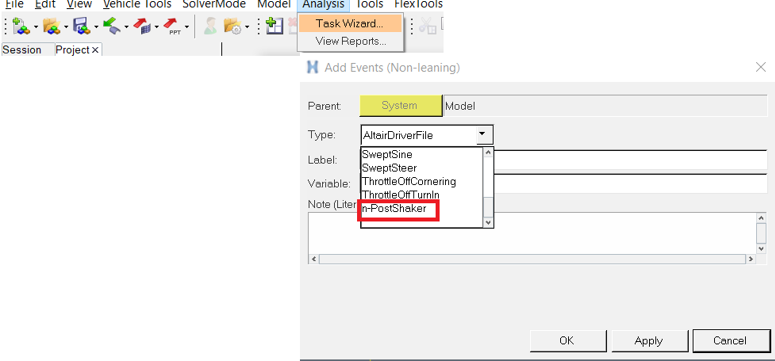
Task: Click the folder with gear preferences icon
Action: 232,26
